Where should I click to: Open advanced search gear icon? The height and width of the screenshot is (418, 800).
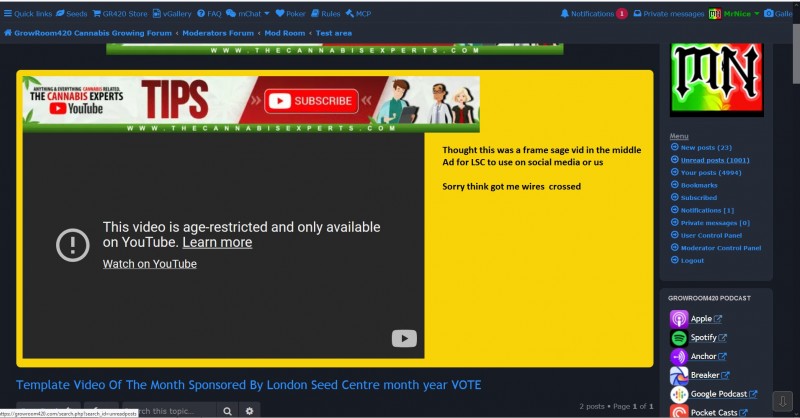pyautogui.click(x=250, y=410)
